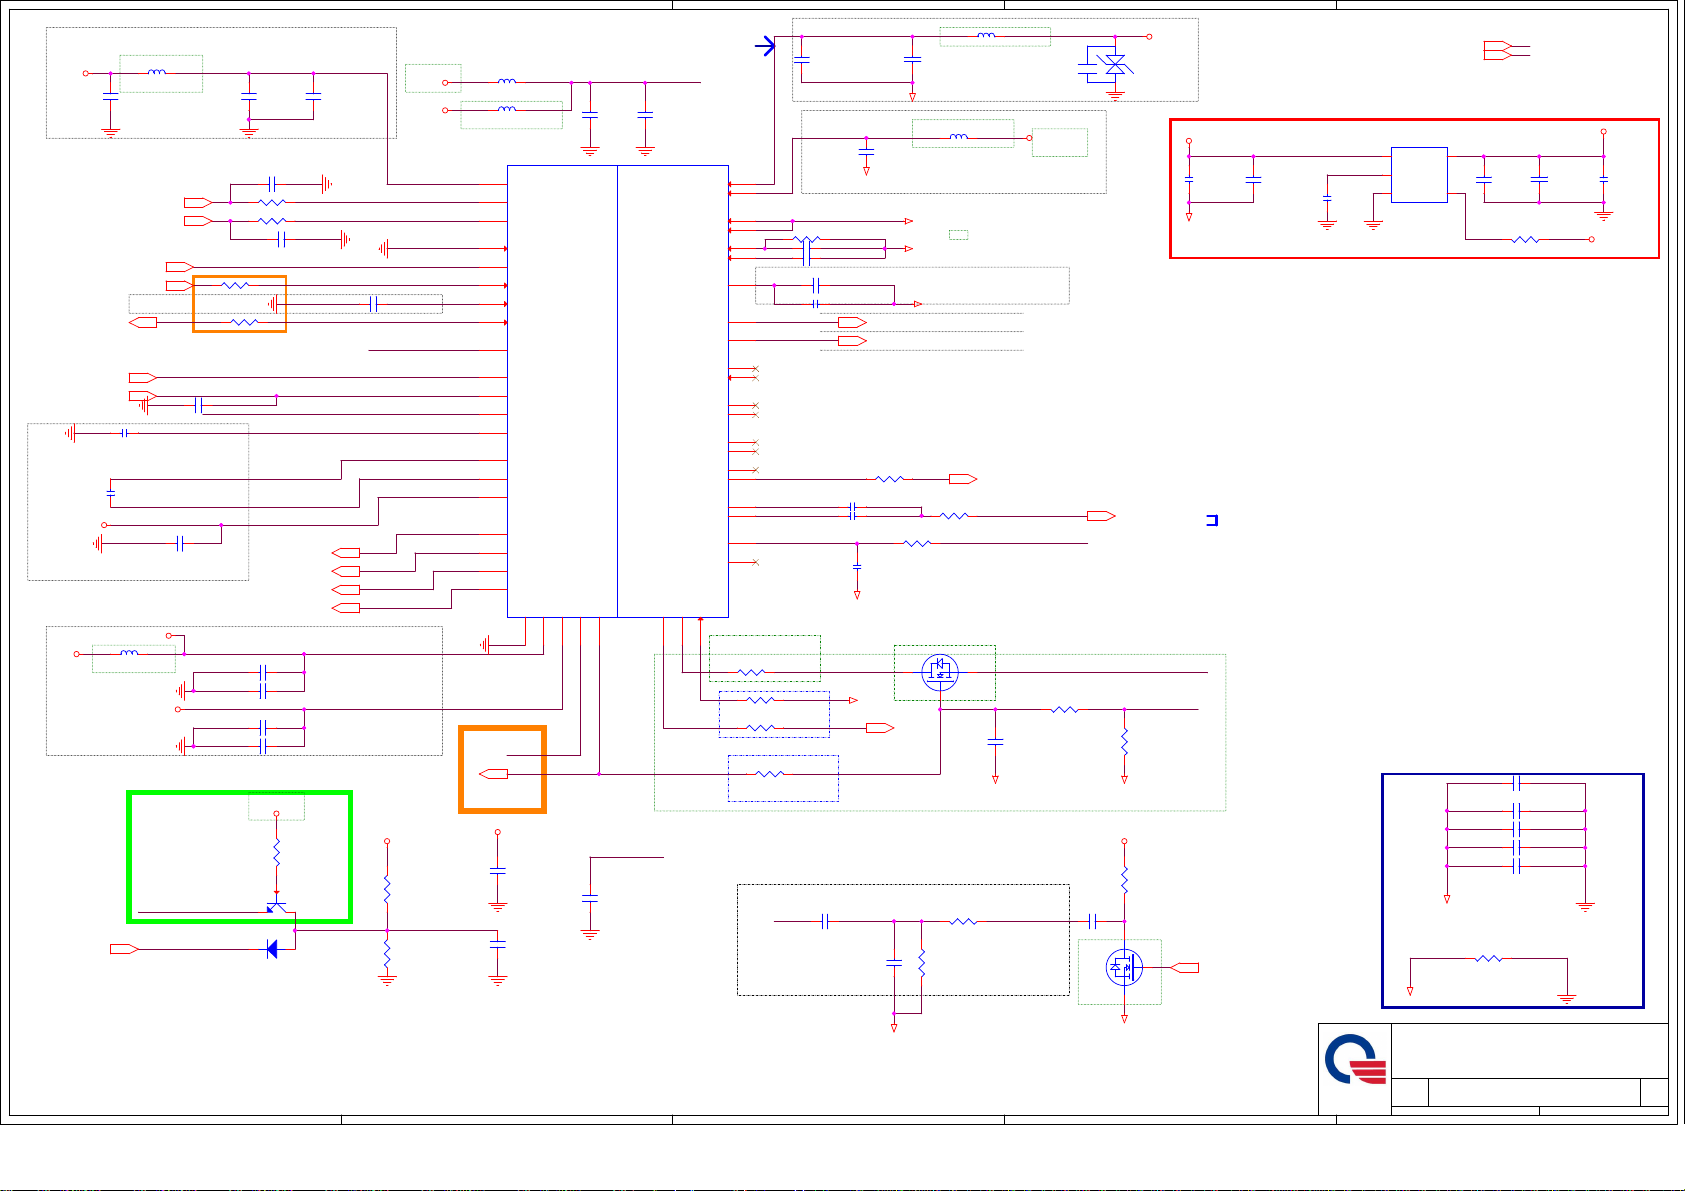Select the lower resistor in the small orange box

click(x=244, y=323)
